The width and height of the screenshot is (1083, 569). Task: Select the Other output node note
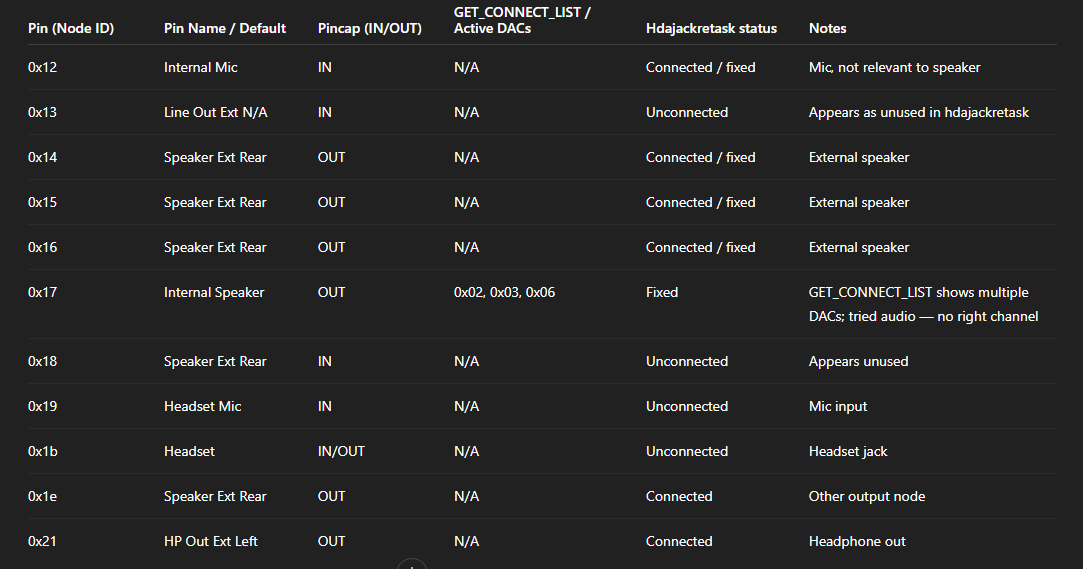[867, 496]
